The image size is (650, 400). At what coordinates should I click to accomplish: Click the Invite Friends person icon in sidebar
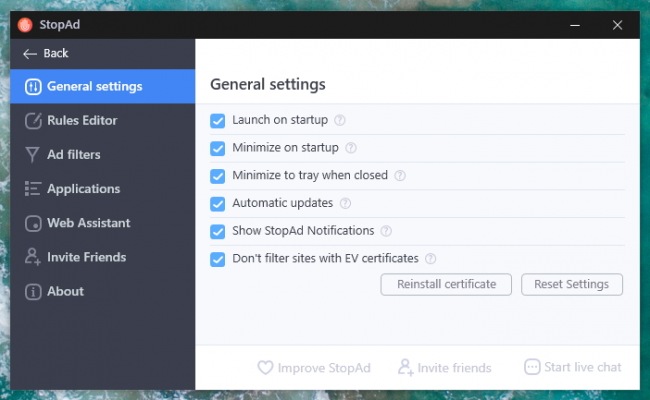[x=32, y=257]
